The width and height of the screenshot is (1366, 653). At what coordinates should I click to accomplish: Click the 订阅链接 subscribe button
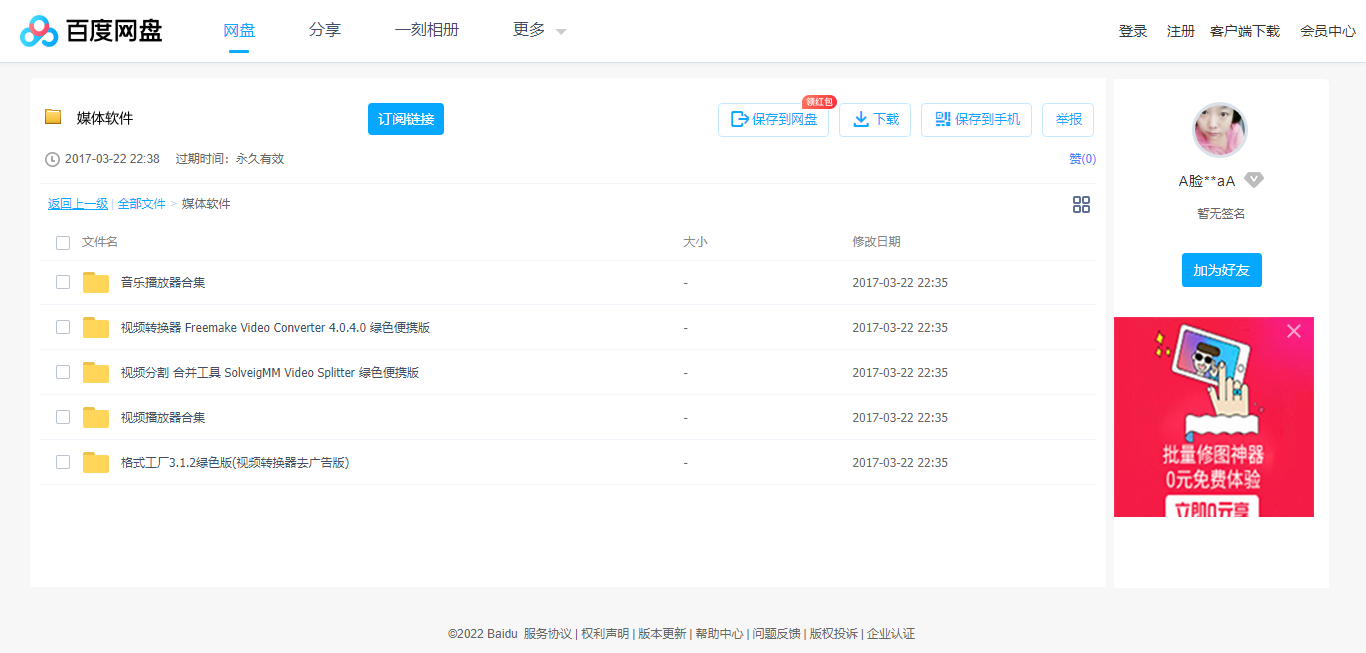(405, 119)
